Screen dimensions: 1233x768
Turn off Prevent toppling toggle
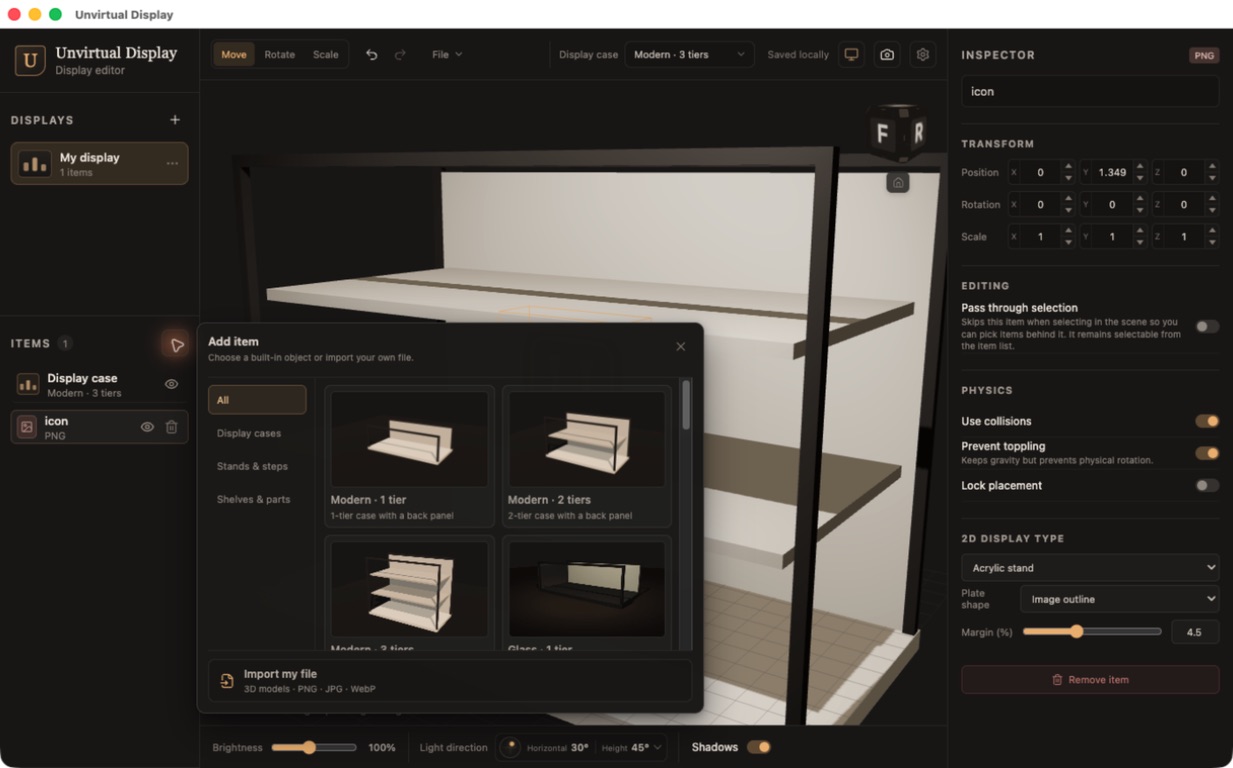tap(1207, 453)
